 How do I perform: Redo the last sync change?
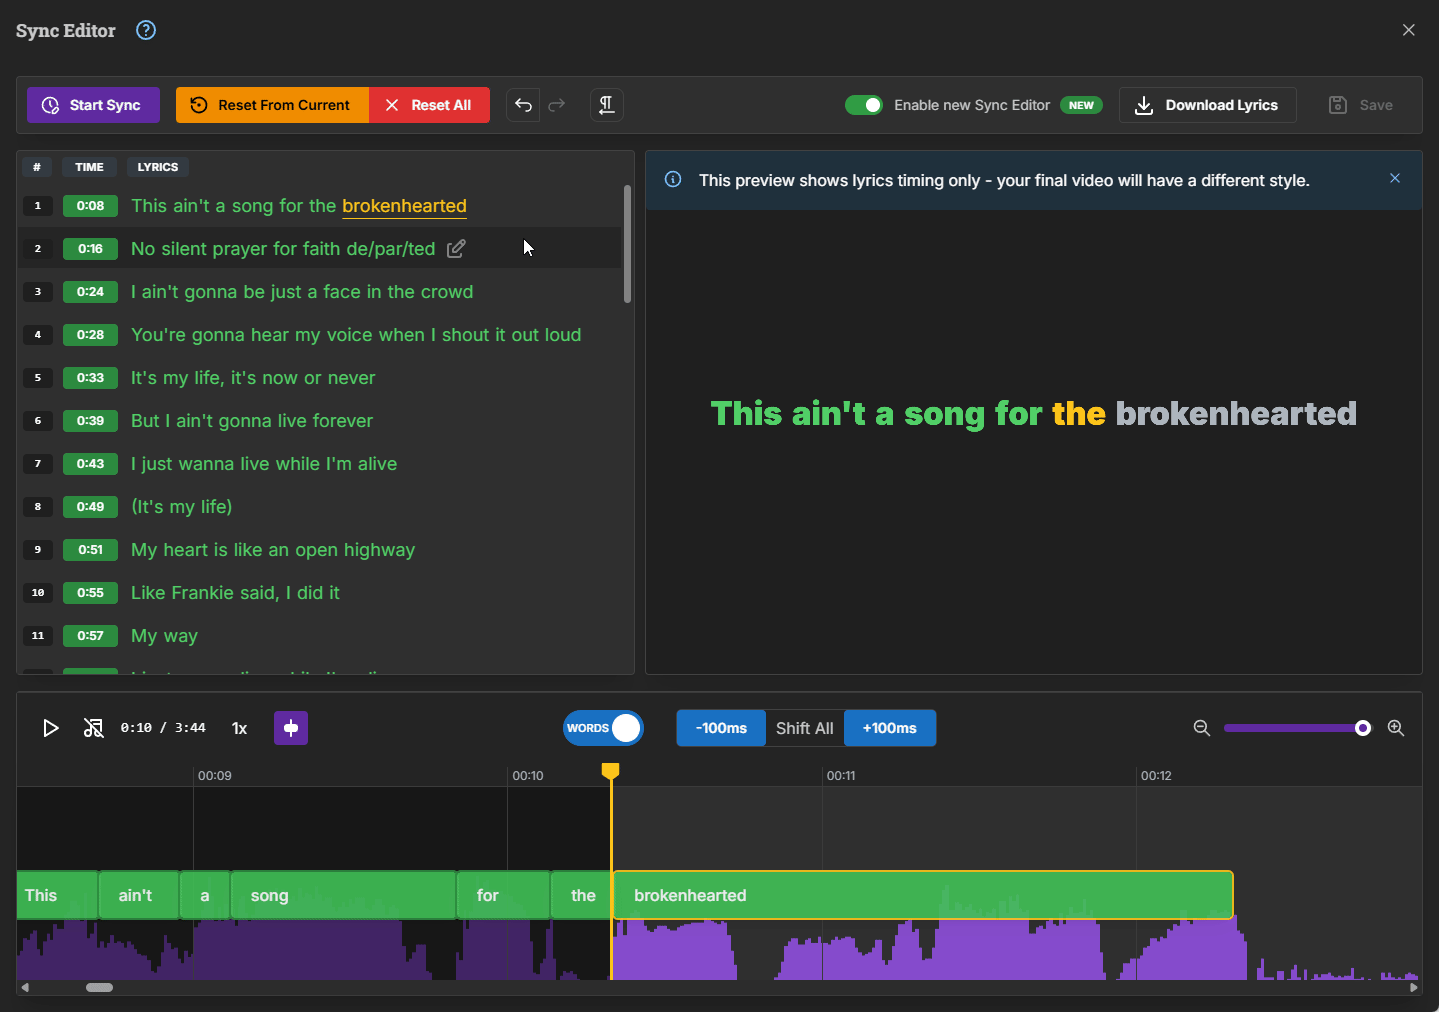click(557, 105)
